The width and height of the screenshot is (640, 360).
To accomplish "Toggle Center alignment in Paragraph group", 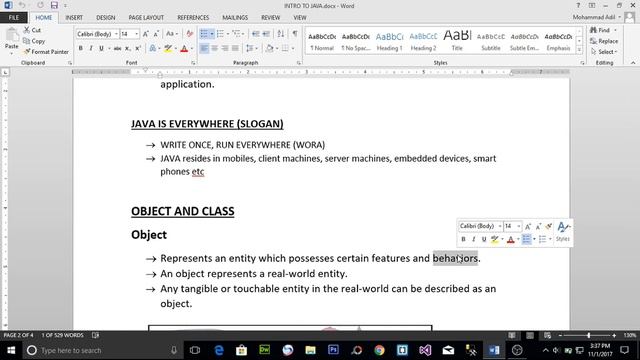I will [x=214, y=49].
